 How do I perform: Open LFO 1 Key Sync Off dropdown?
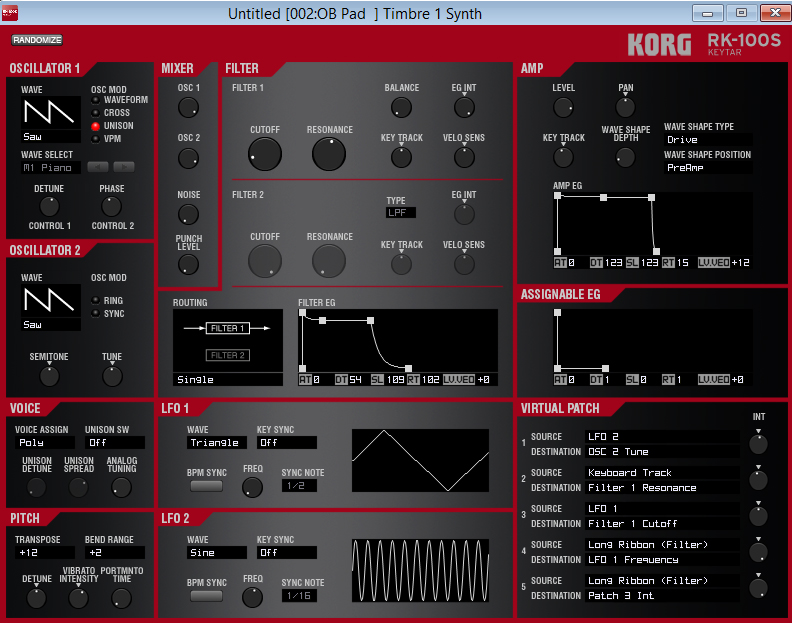pos(286,443)
